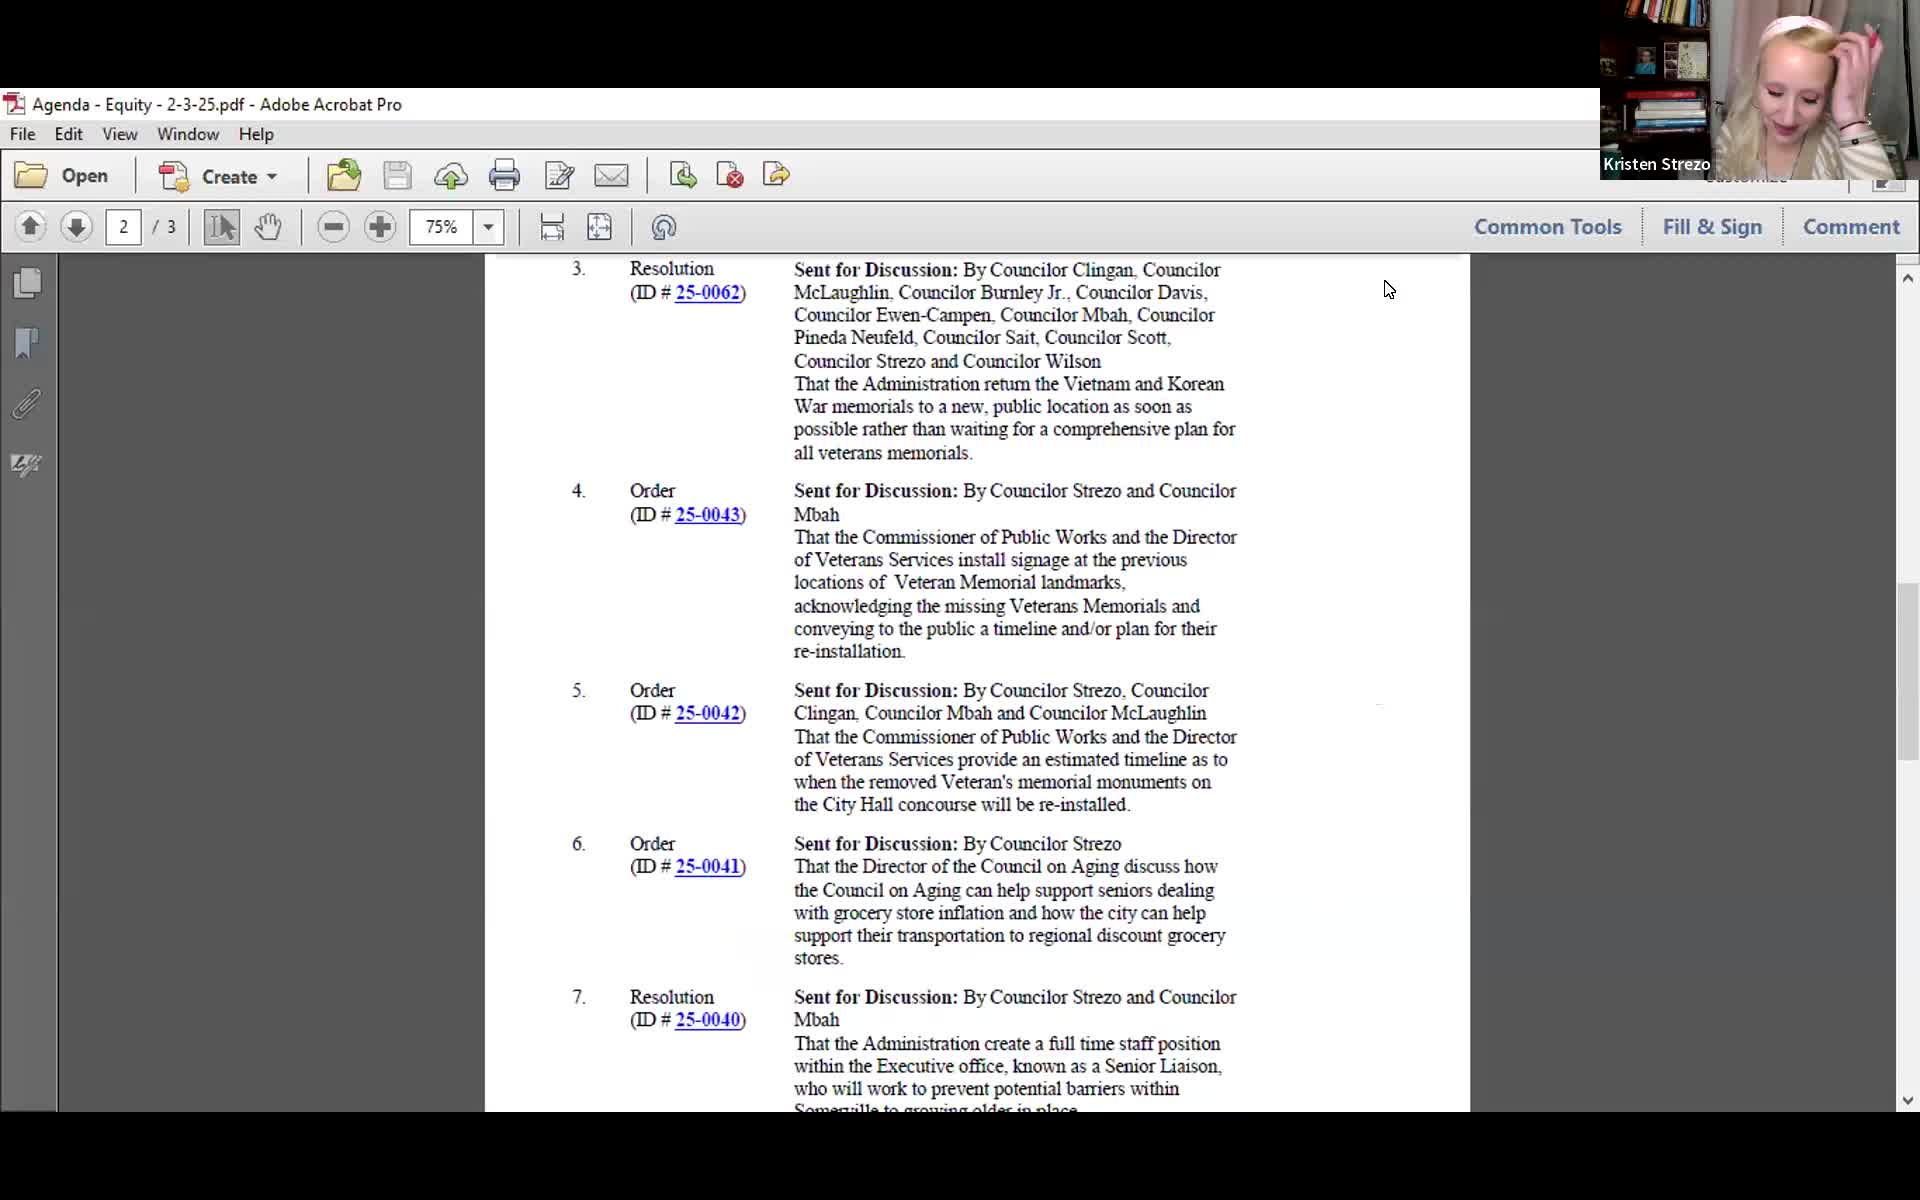1920x1200 pixels.
Task: Click the Print icon in toolbar
Action: (x=504, y=176)
